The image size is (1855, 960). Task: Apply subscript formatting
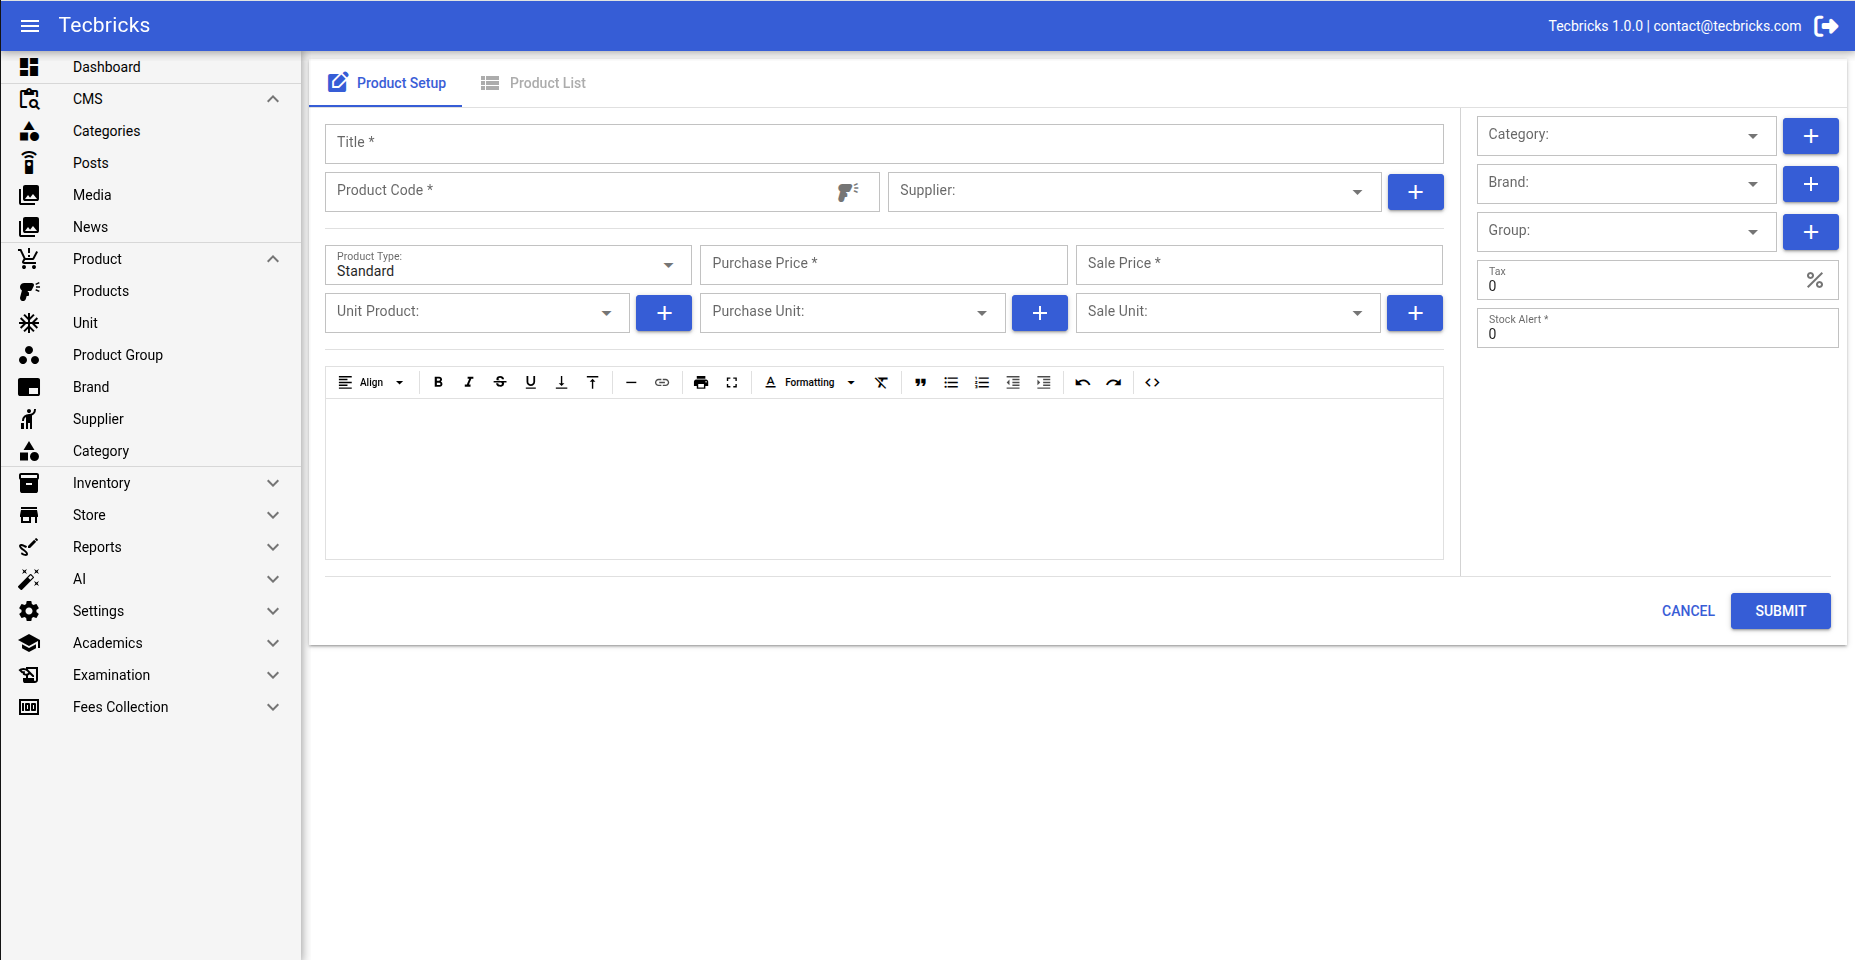(x=562, y=382)
